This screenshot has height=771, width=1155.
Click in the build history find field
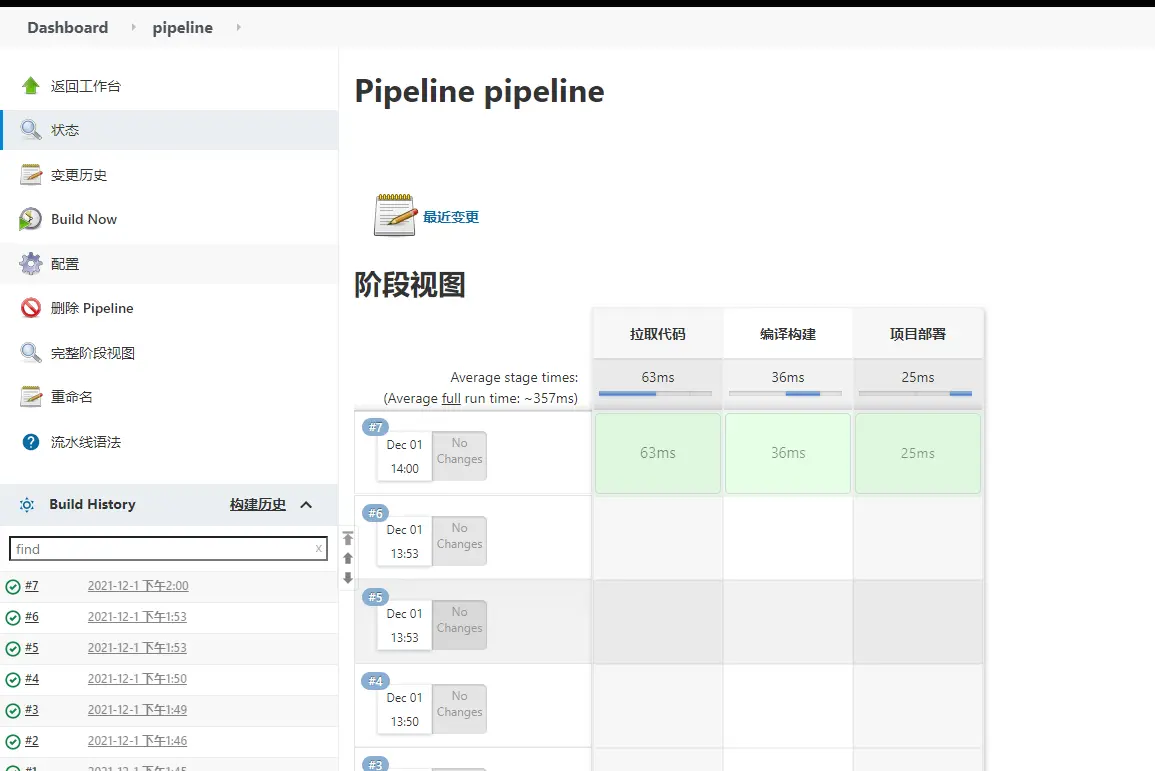160,549
